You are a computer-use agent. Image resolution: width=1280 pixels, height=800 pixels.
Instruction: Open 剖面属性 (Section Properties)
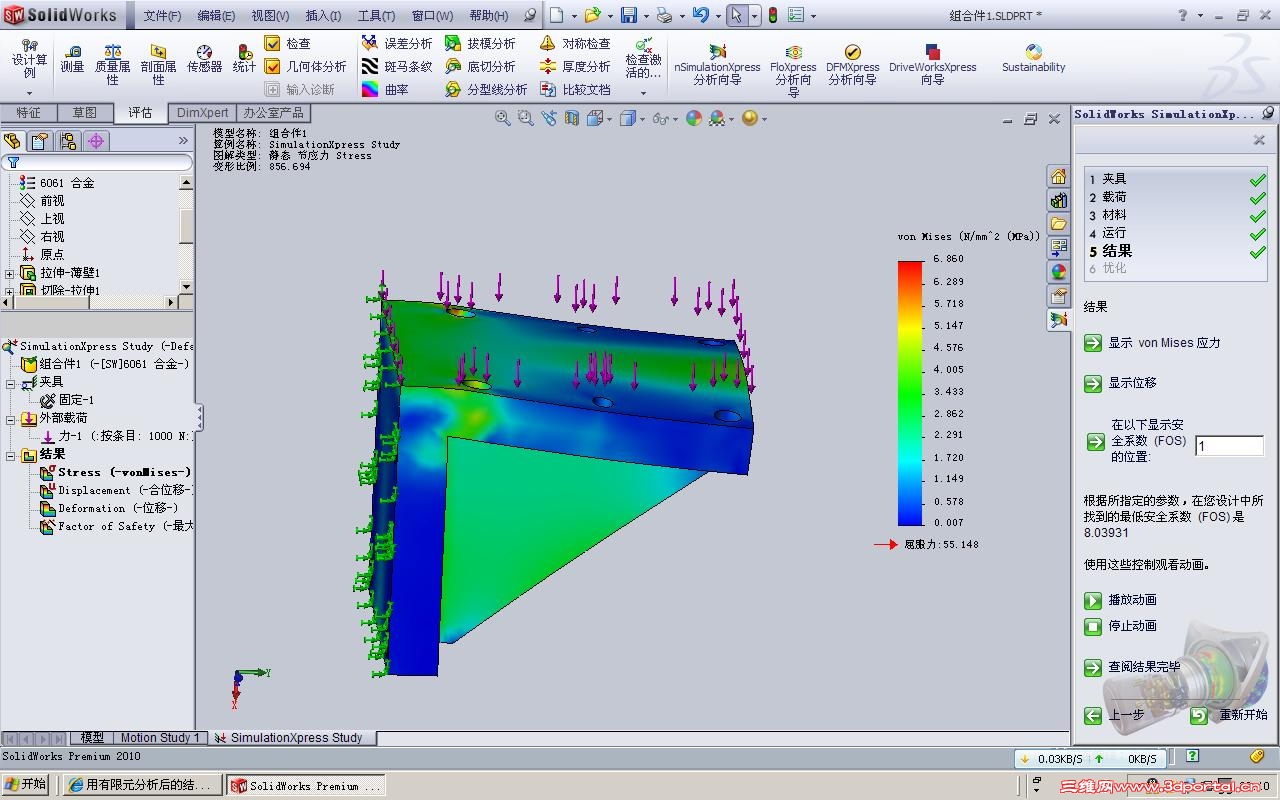(158, 64)
